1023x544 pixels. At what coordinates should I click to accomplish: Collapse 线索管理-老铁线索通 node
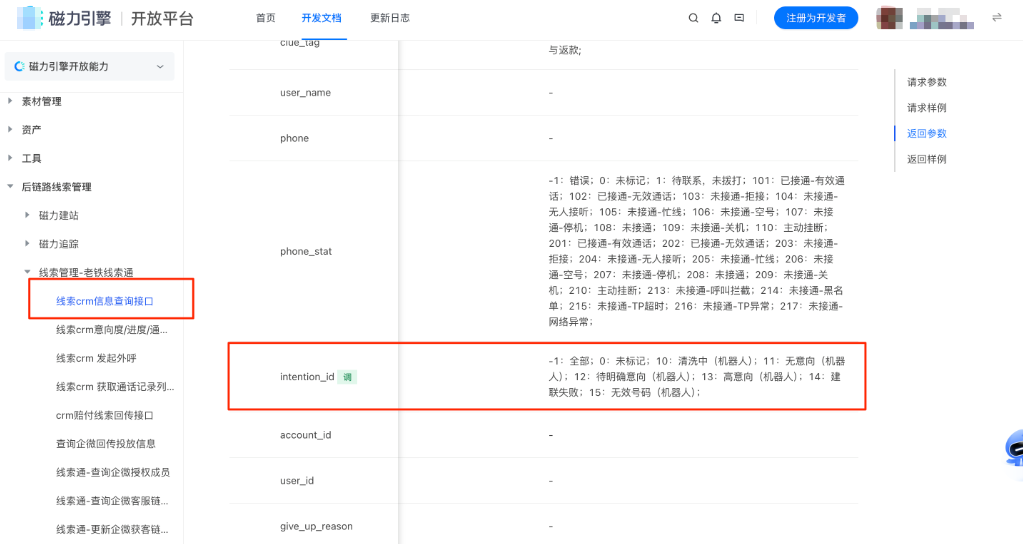[x=27, y=272]
